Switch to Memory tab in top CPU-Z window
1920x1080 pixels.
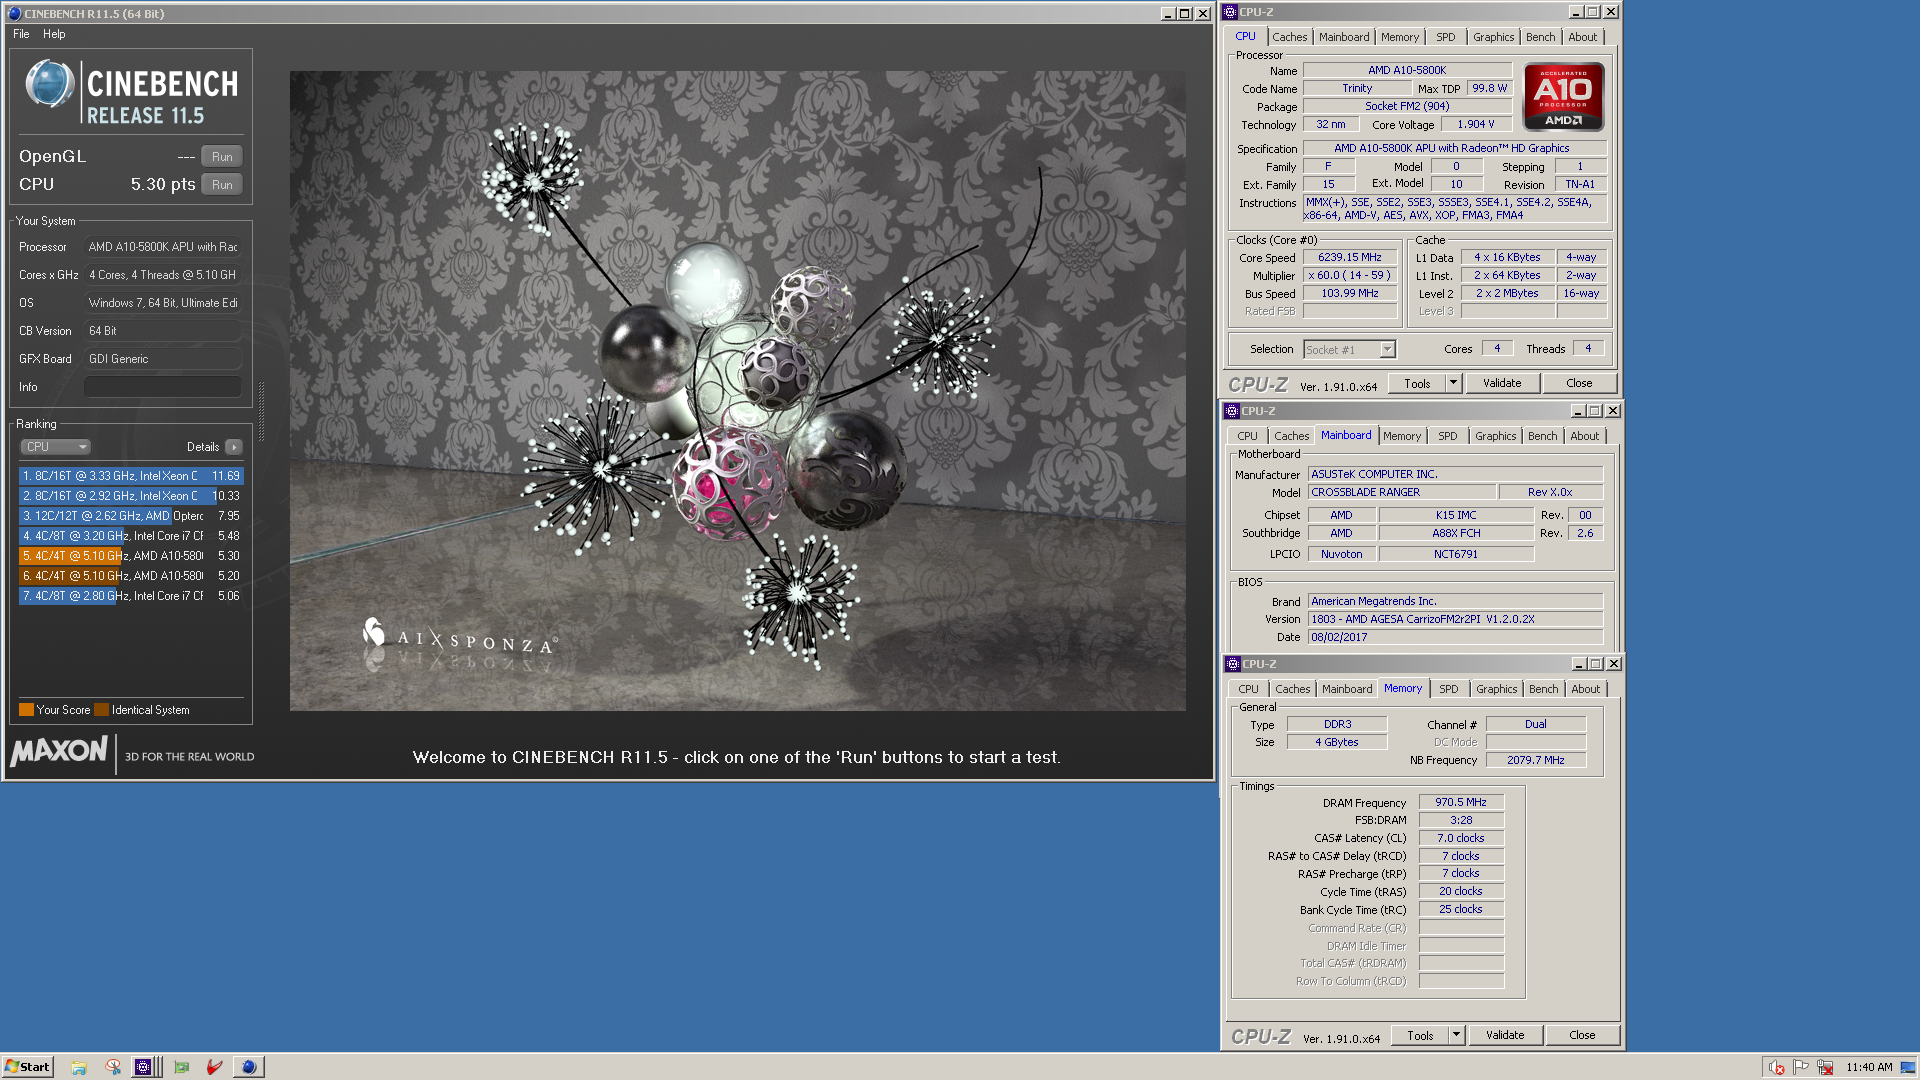1399,37
